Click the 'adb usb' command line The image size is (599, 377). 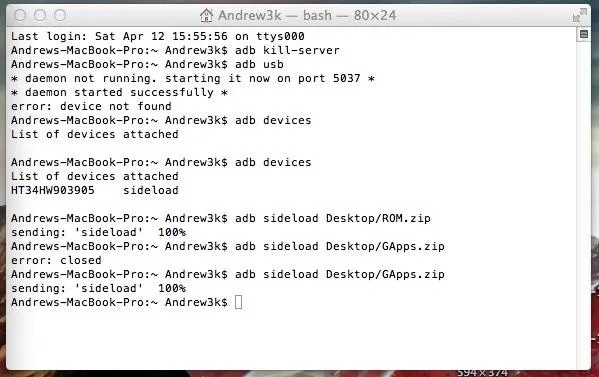(147, 64)
